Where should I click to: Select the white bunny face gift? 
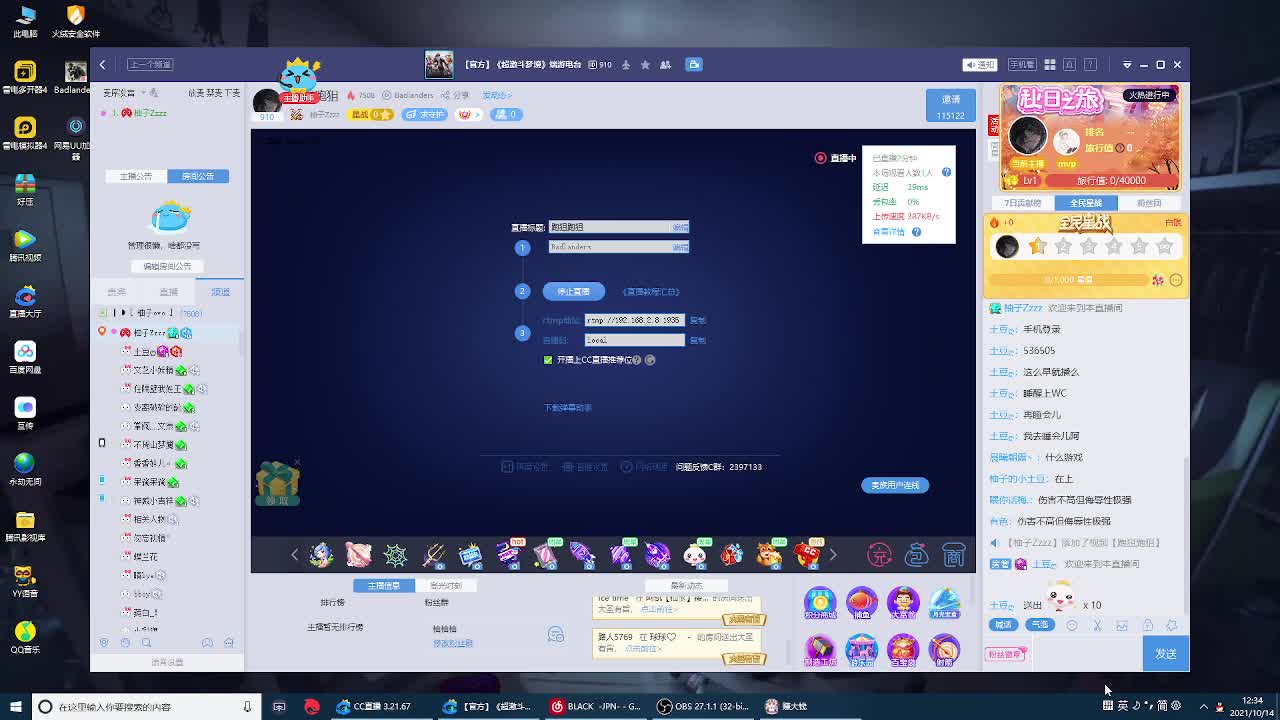[x=695, y=555]
